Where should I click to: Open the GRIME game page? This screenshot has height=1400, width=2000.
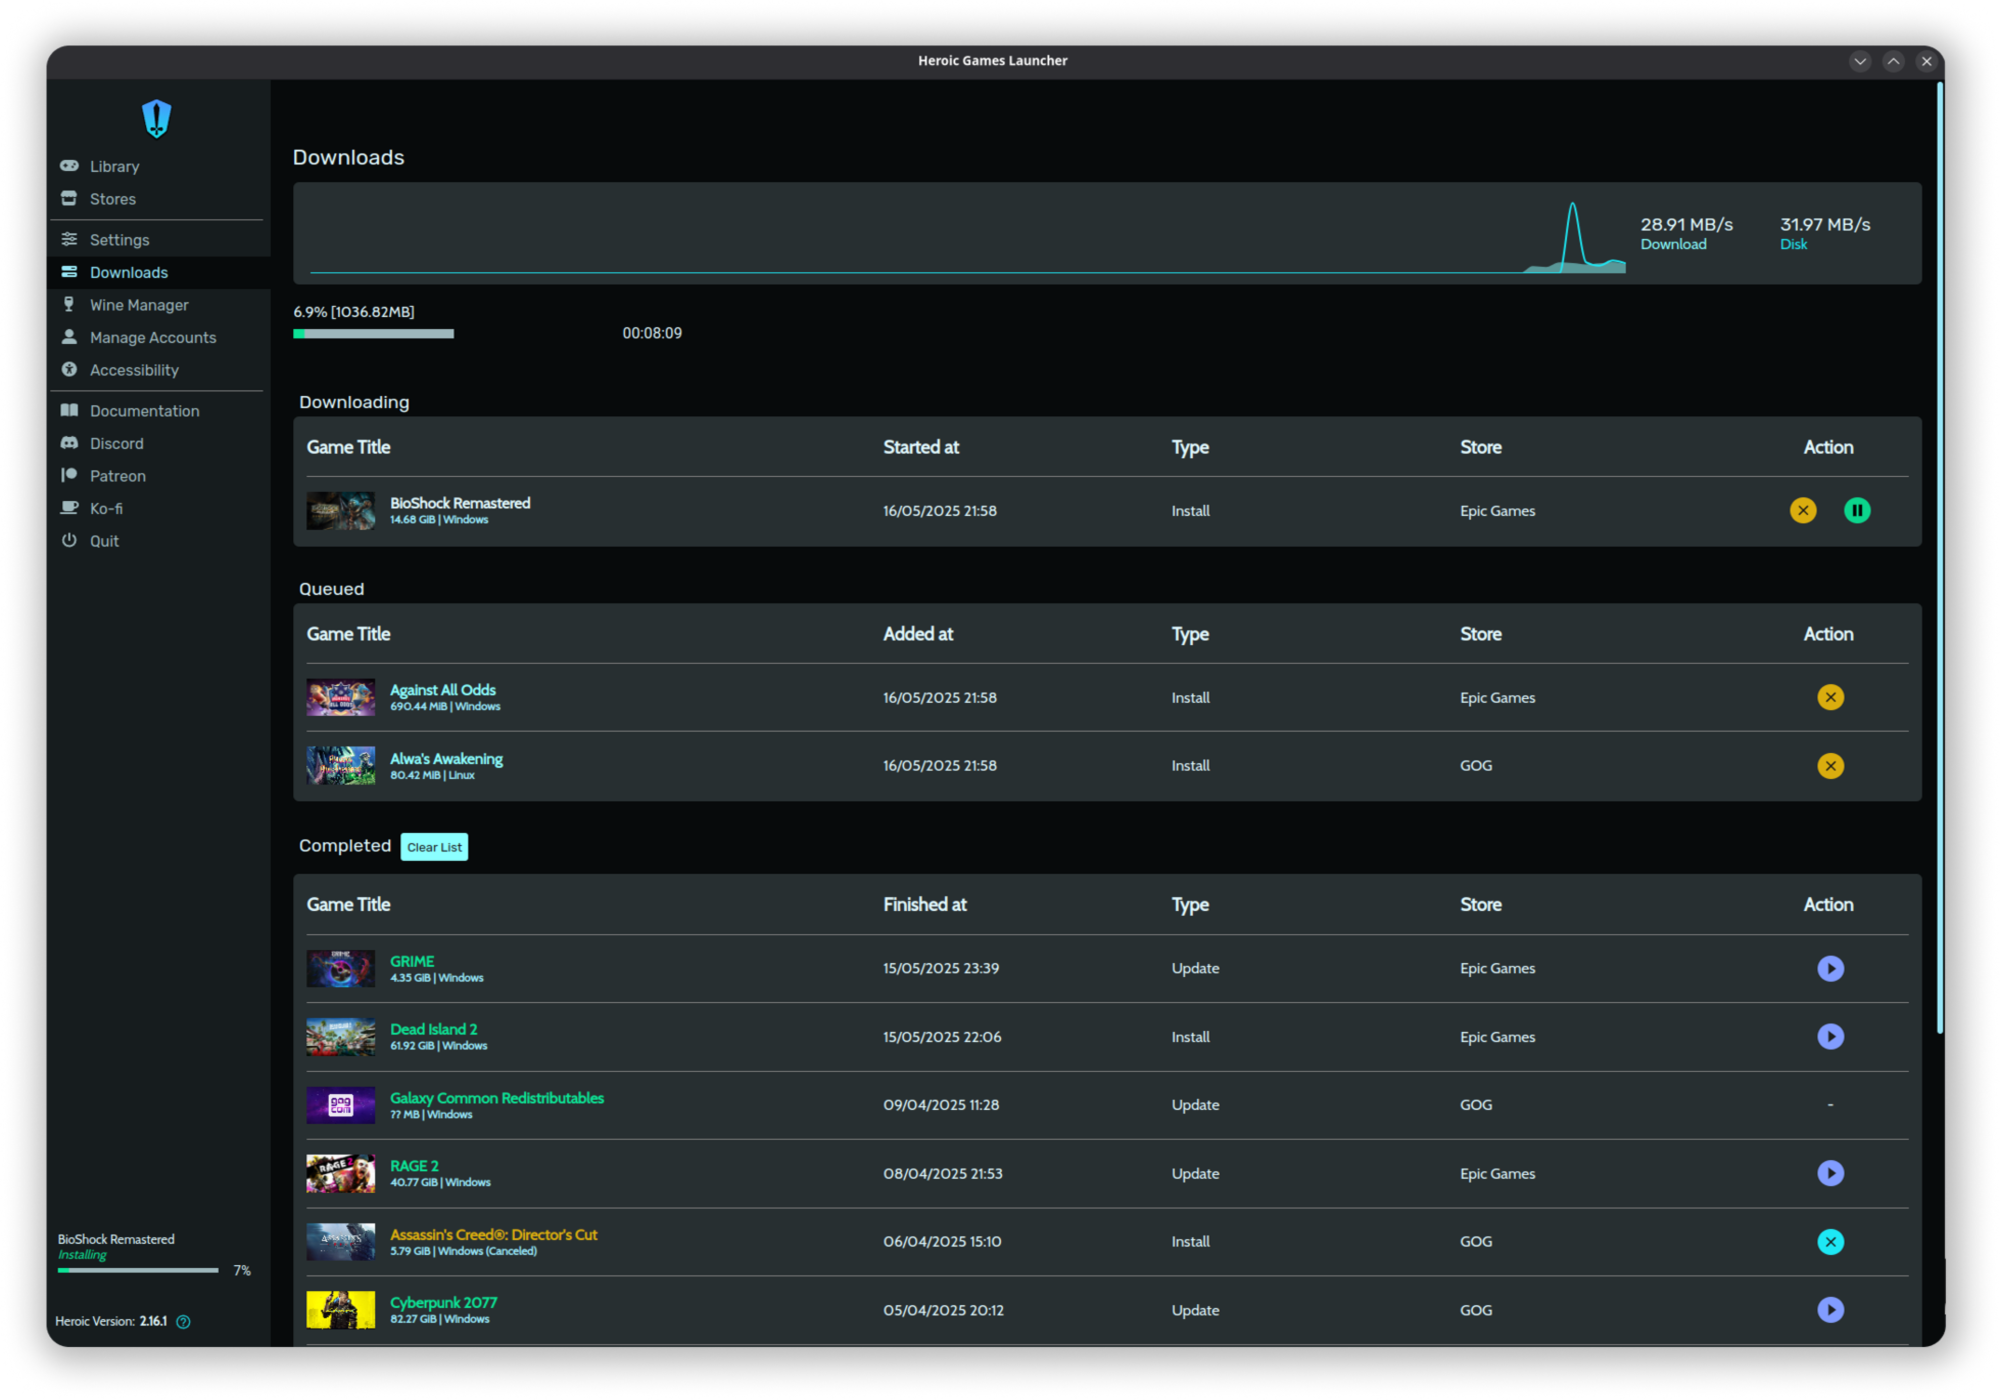coord(412,961)
